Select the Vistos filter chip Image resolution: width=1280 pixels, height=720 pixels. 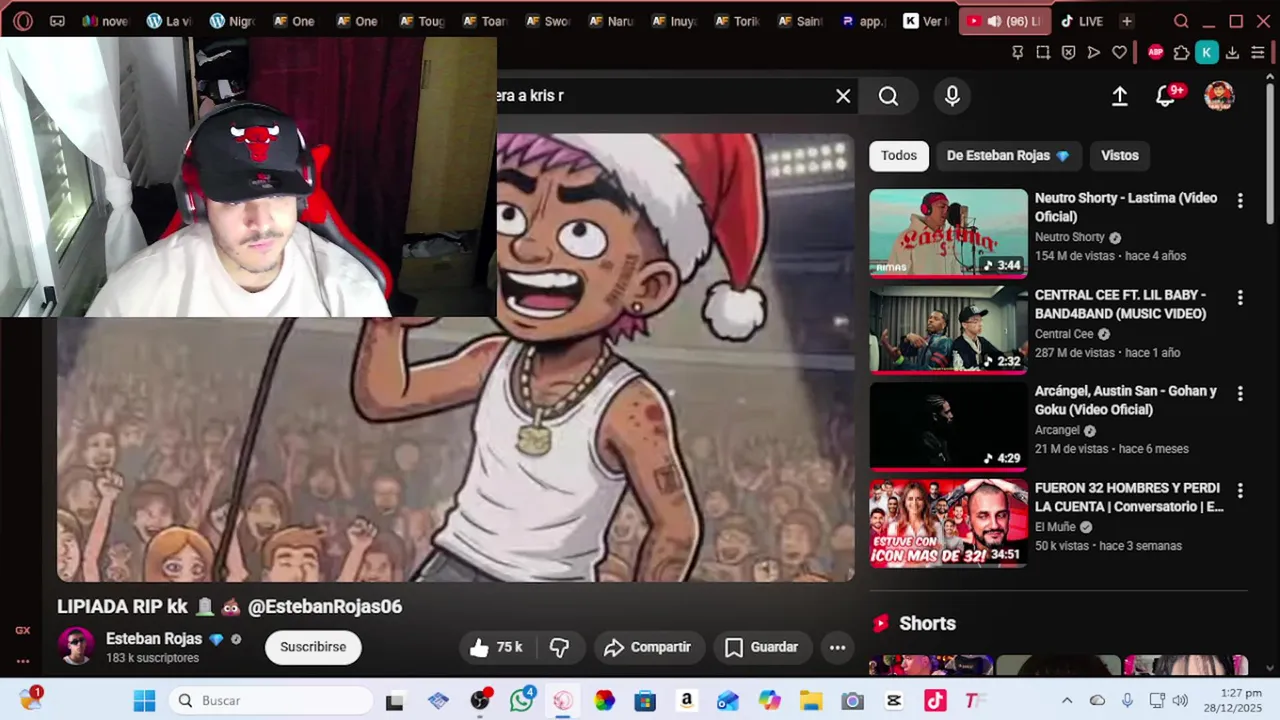coord(1120,155)
